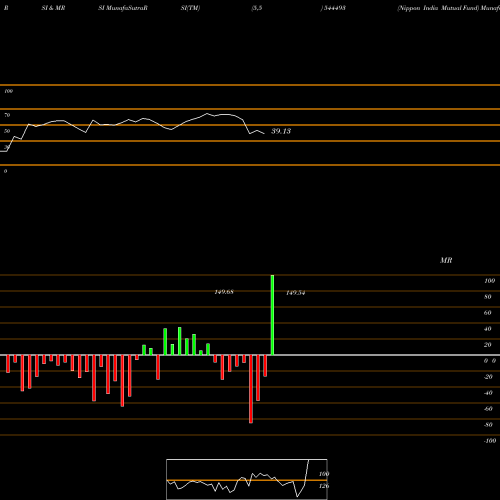Click the ')544493' code in header

coord(333,8)
